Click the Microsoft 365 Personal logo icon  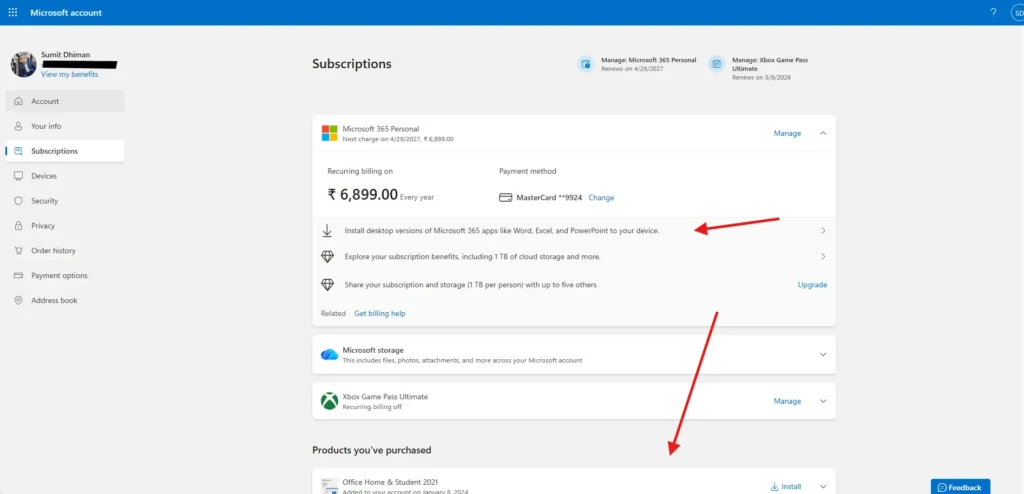[x=329, y=133]
